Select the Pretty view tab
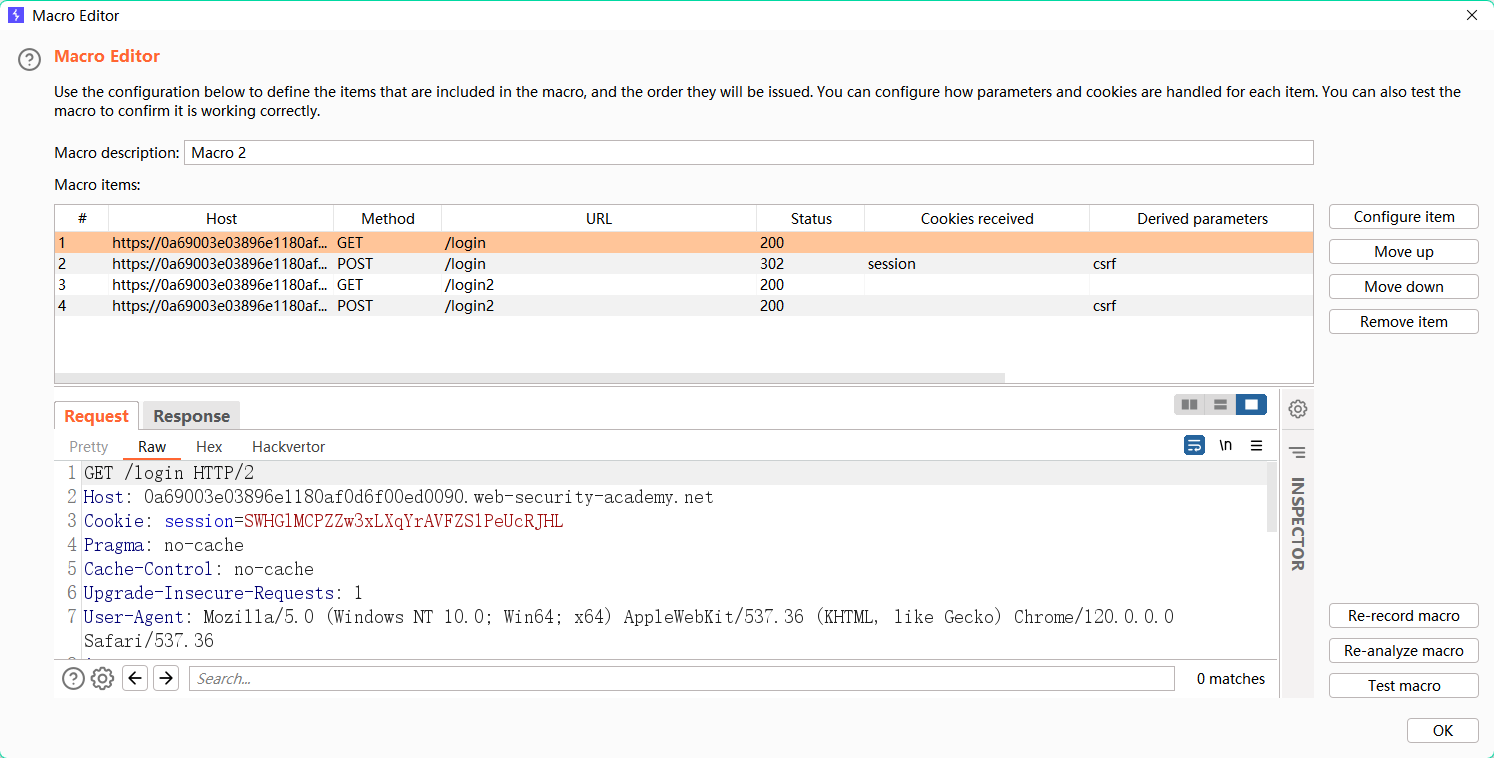1494x758 pixels. 89,447
